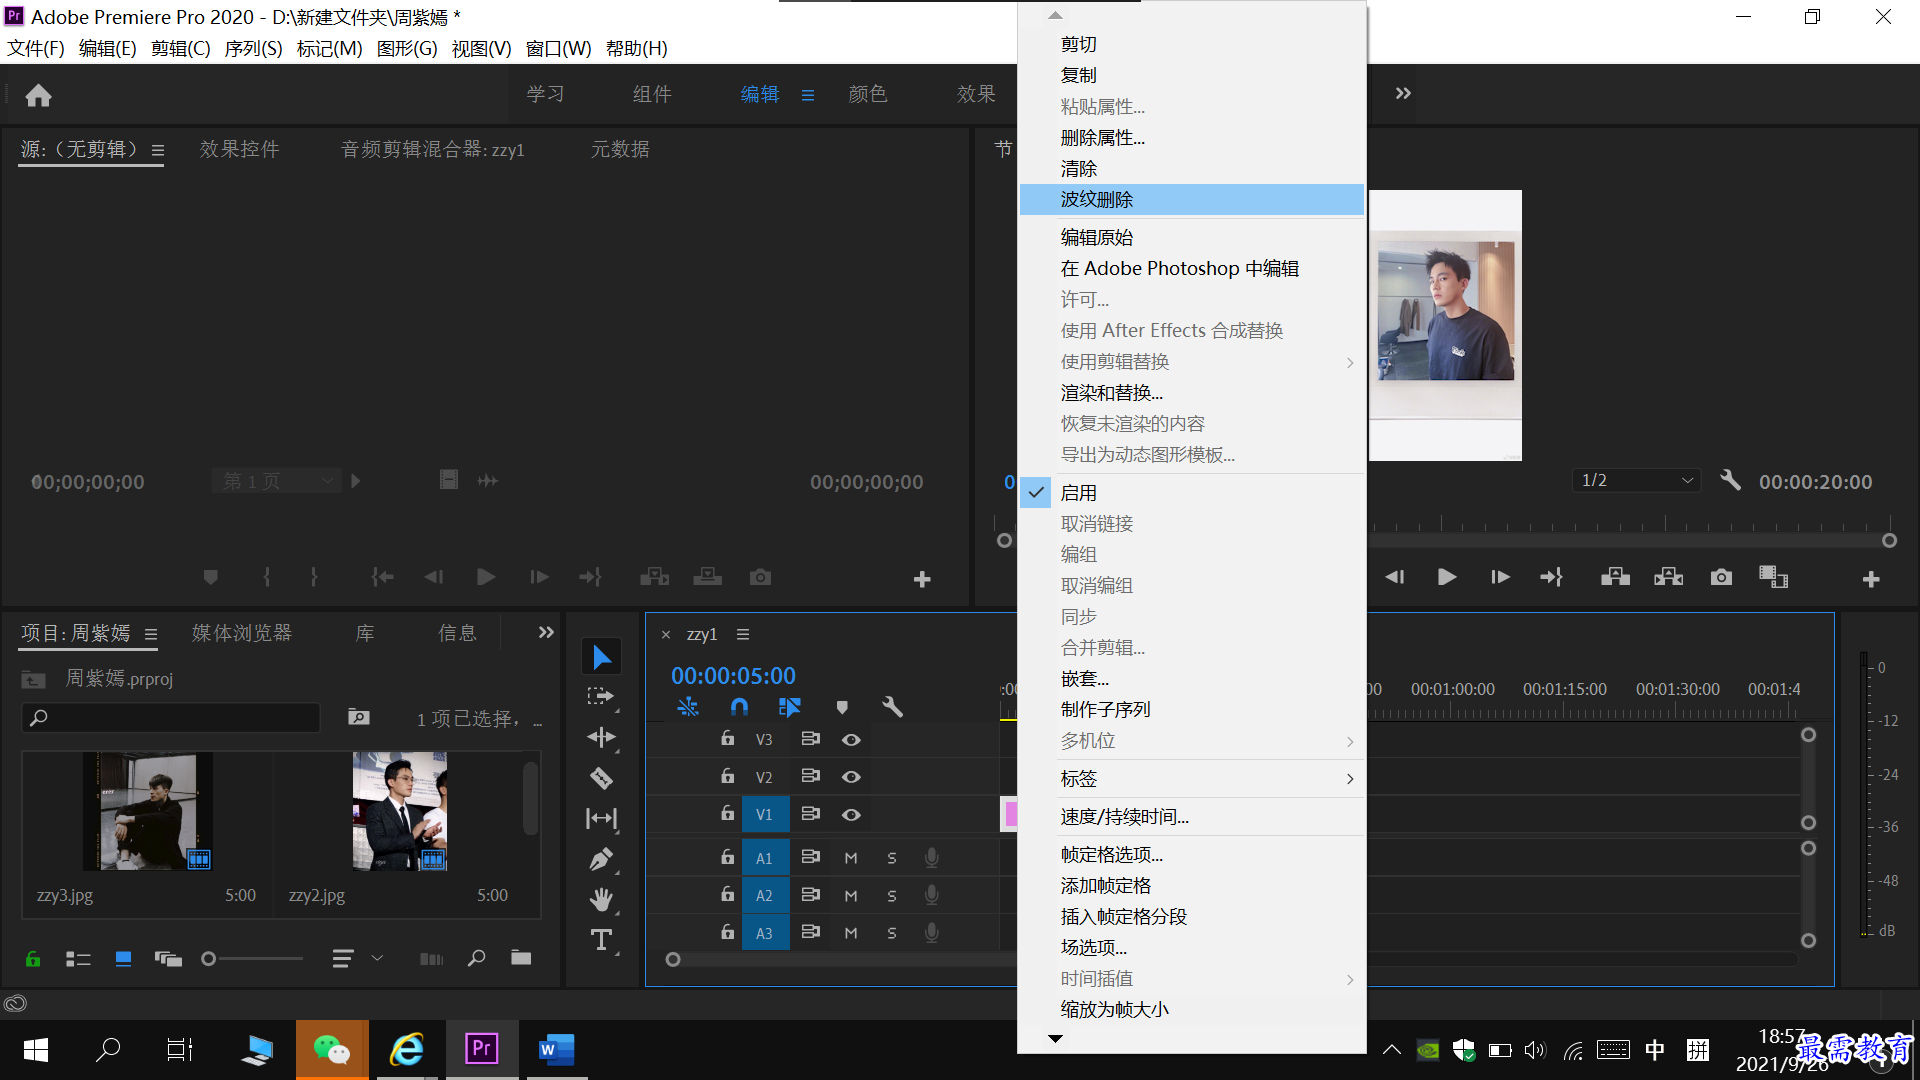Select the Hand tool
Viewport: 1920px width, 1080px height.
pos(601,899)
